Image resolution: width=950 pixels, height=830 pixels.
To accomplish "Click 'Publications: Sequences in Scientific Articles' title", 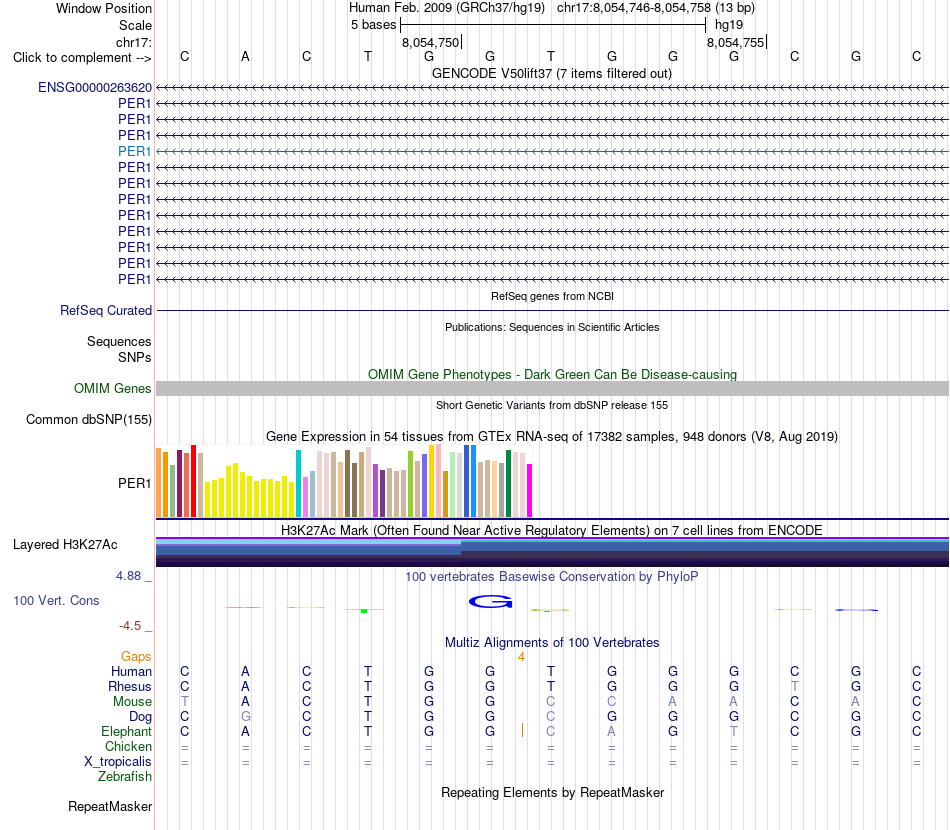I will click(x=552, y=327).
